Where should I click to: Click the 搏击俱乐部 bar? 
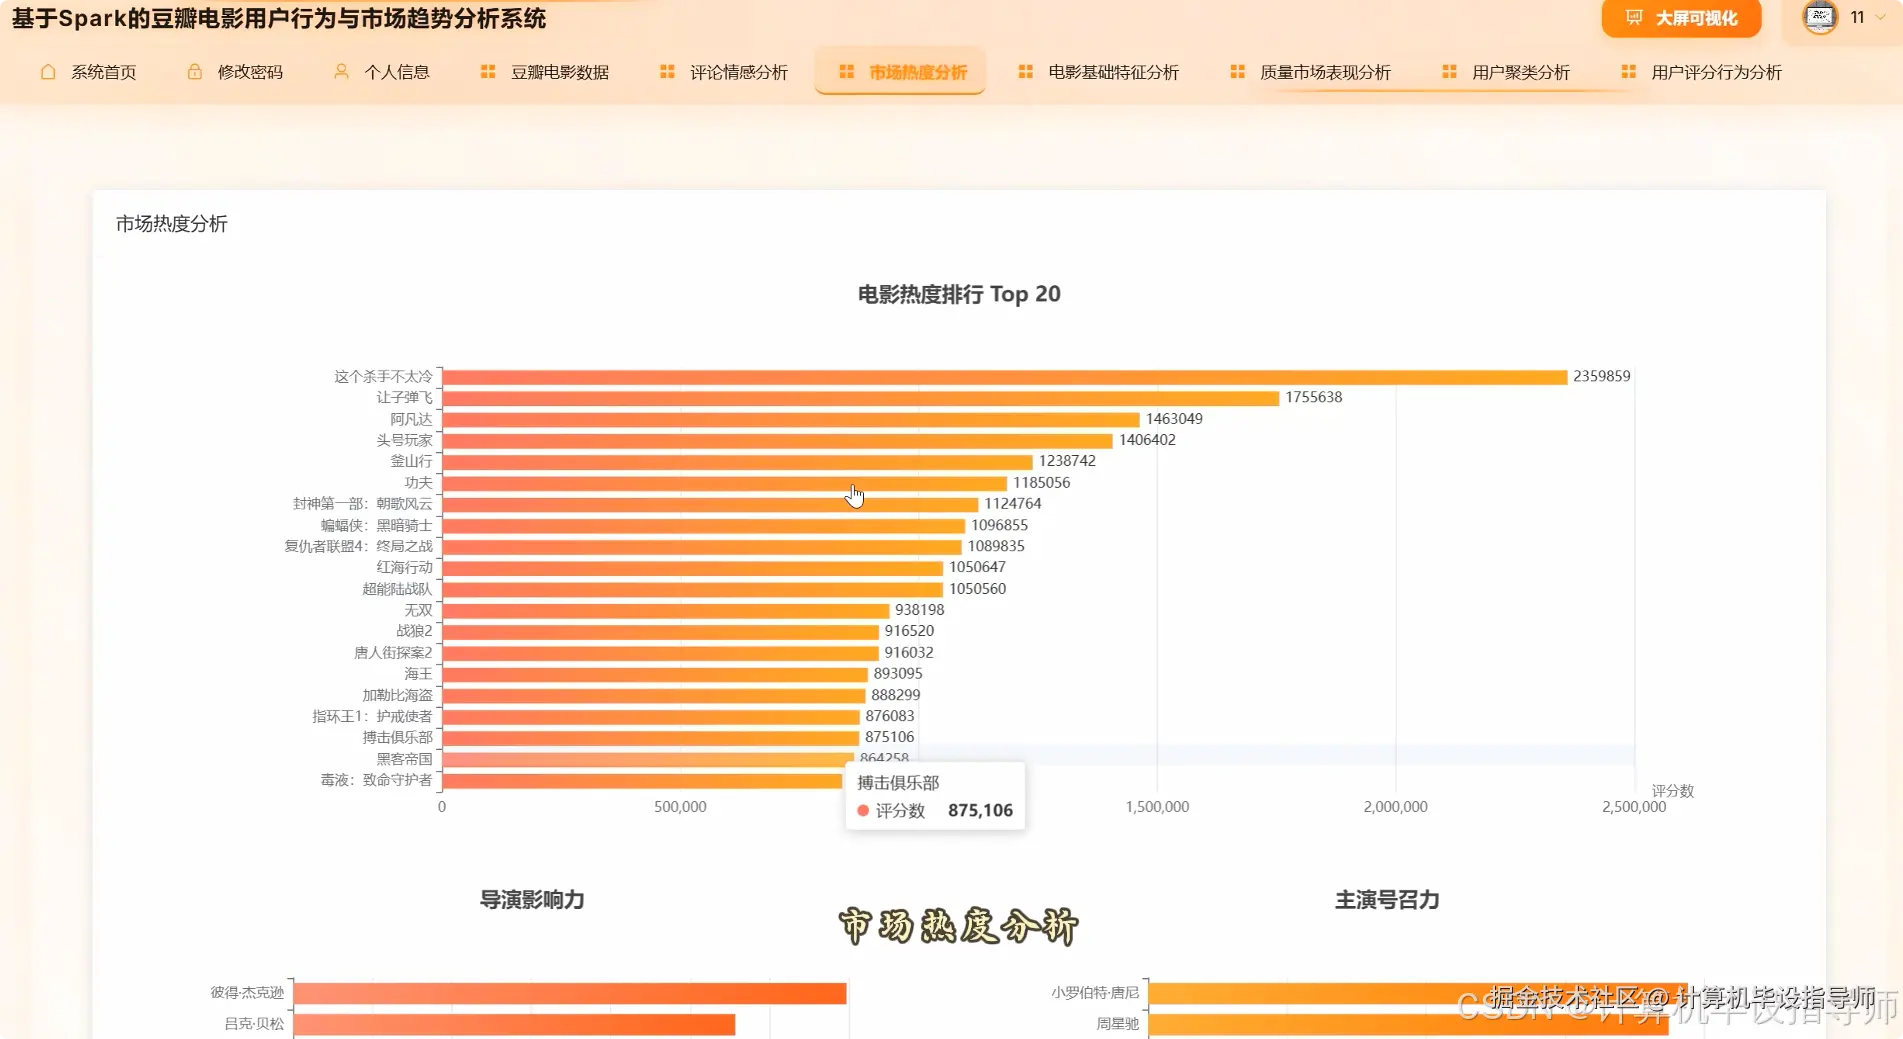pyautogui.click(x=651, y=737)
